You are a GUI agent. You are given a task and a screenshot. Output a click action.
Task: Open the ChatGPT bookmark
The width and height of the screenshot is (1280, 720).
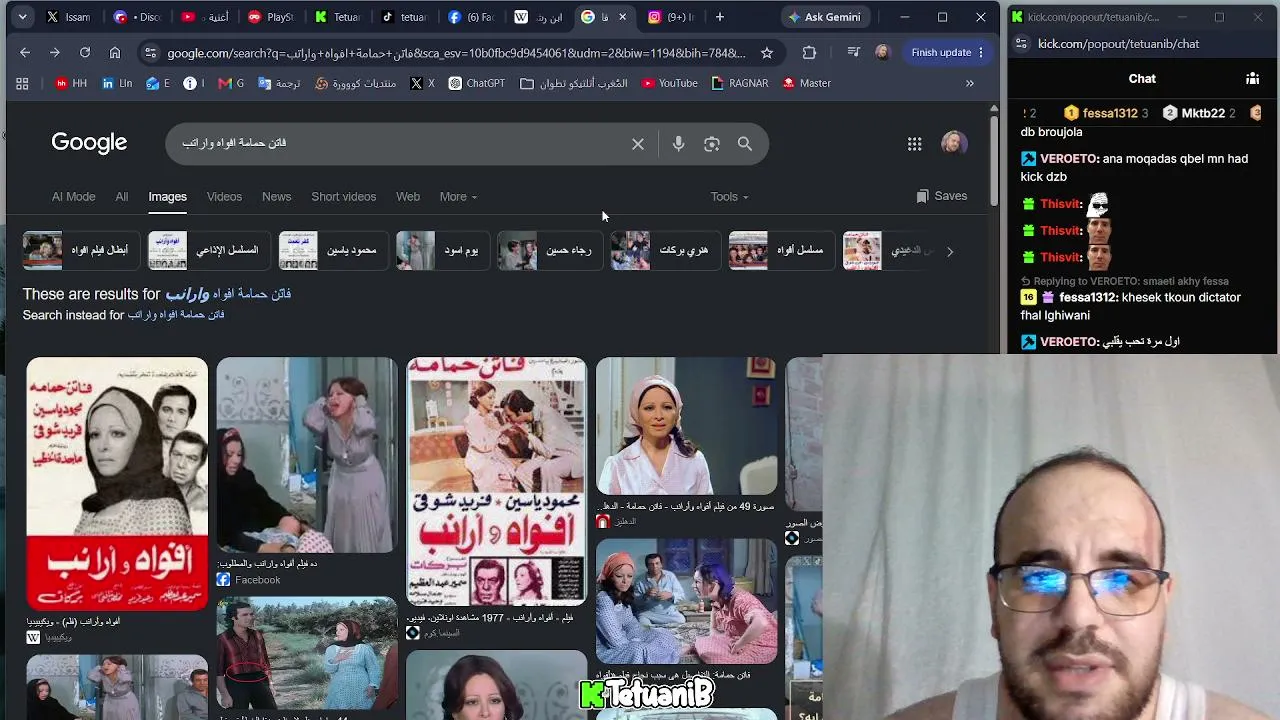pyautogui.click(x=476, y=83)
